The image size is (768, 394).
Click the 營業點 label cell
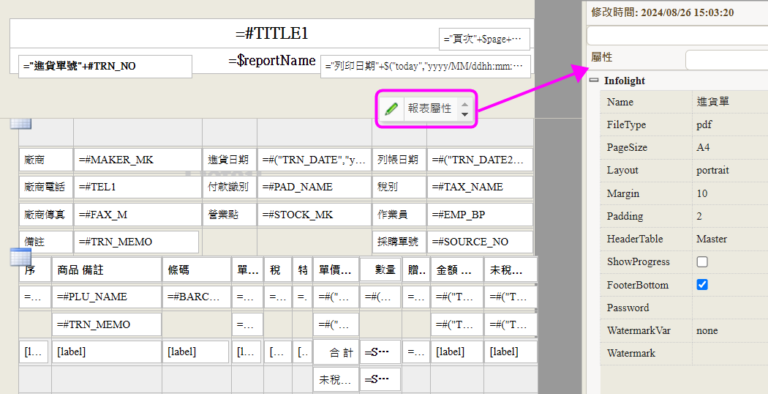coord(229,215)
